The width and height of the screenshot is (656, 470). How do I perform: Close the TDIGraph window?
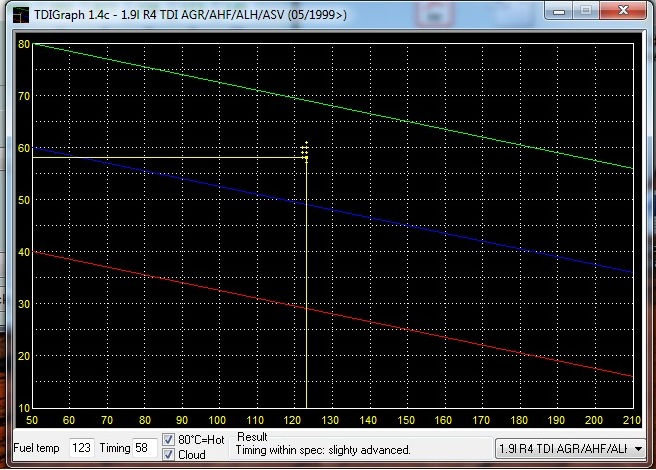(x=623, y=9)
